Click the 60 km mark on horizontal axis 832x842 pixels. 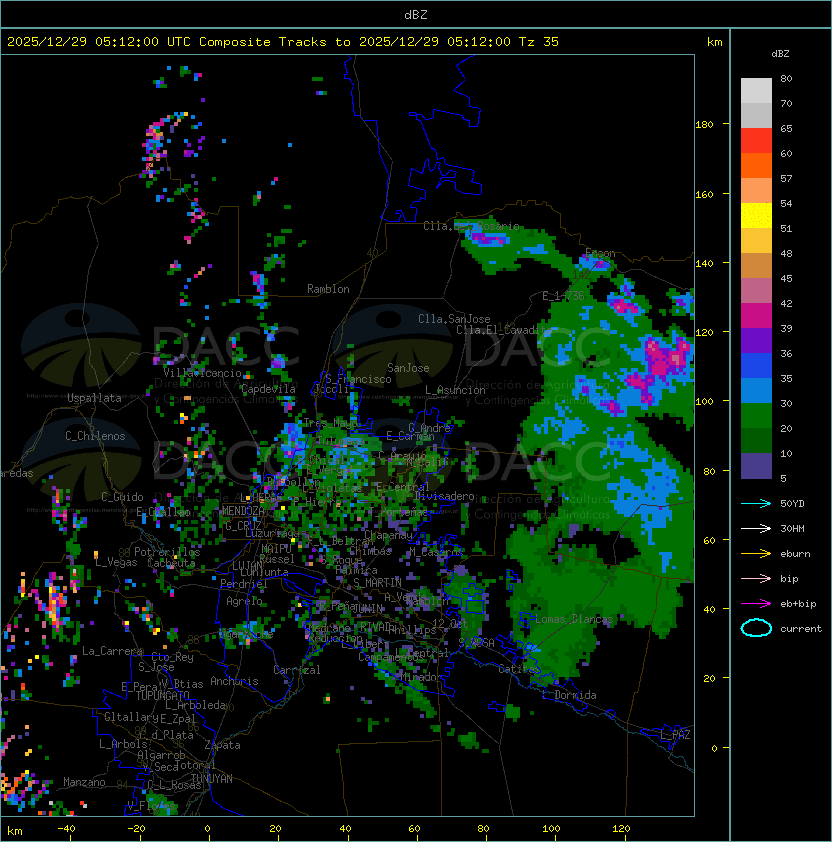pyautogui.click(x=414, y=829)
